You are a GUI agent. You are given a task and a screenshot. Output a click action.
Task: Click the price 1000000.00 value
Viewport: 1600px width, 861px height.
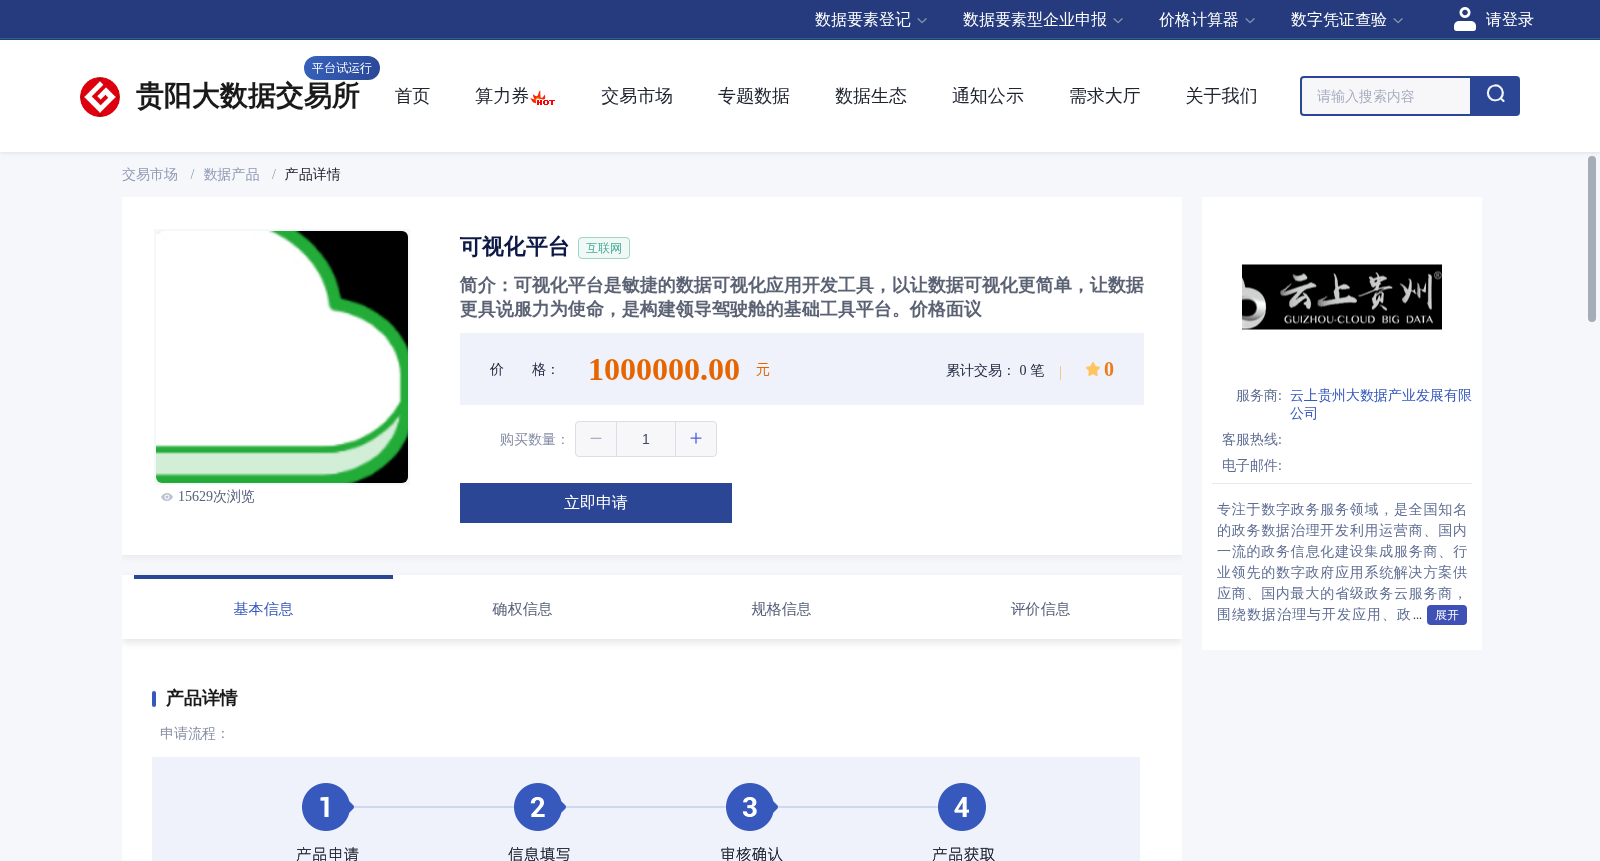[664, 370]
